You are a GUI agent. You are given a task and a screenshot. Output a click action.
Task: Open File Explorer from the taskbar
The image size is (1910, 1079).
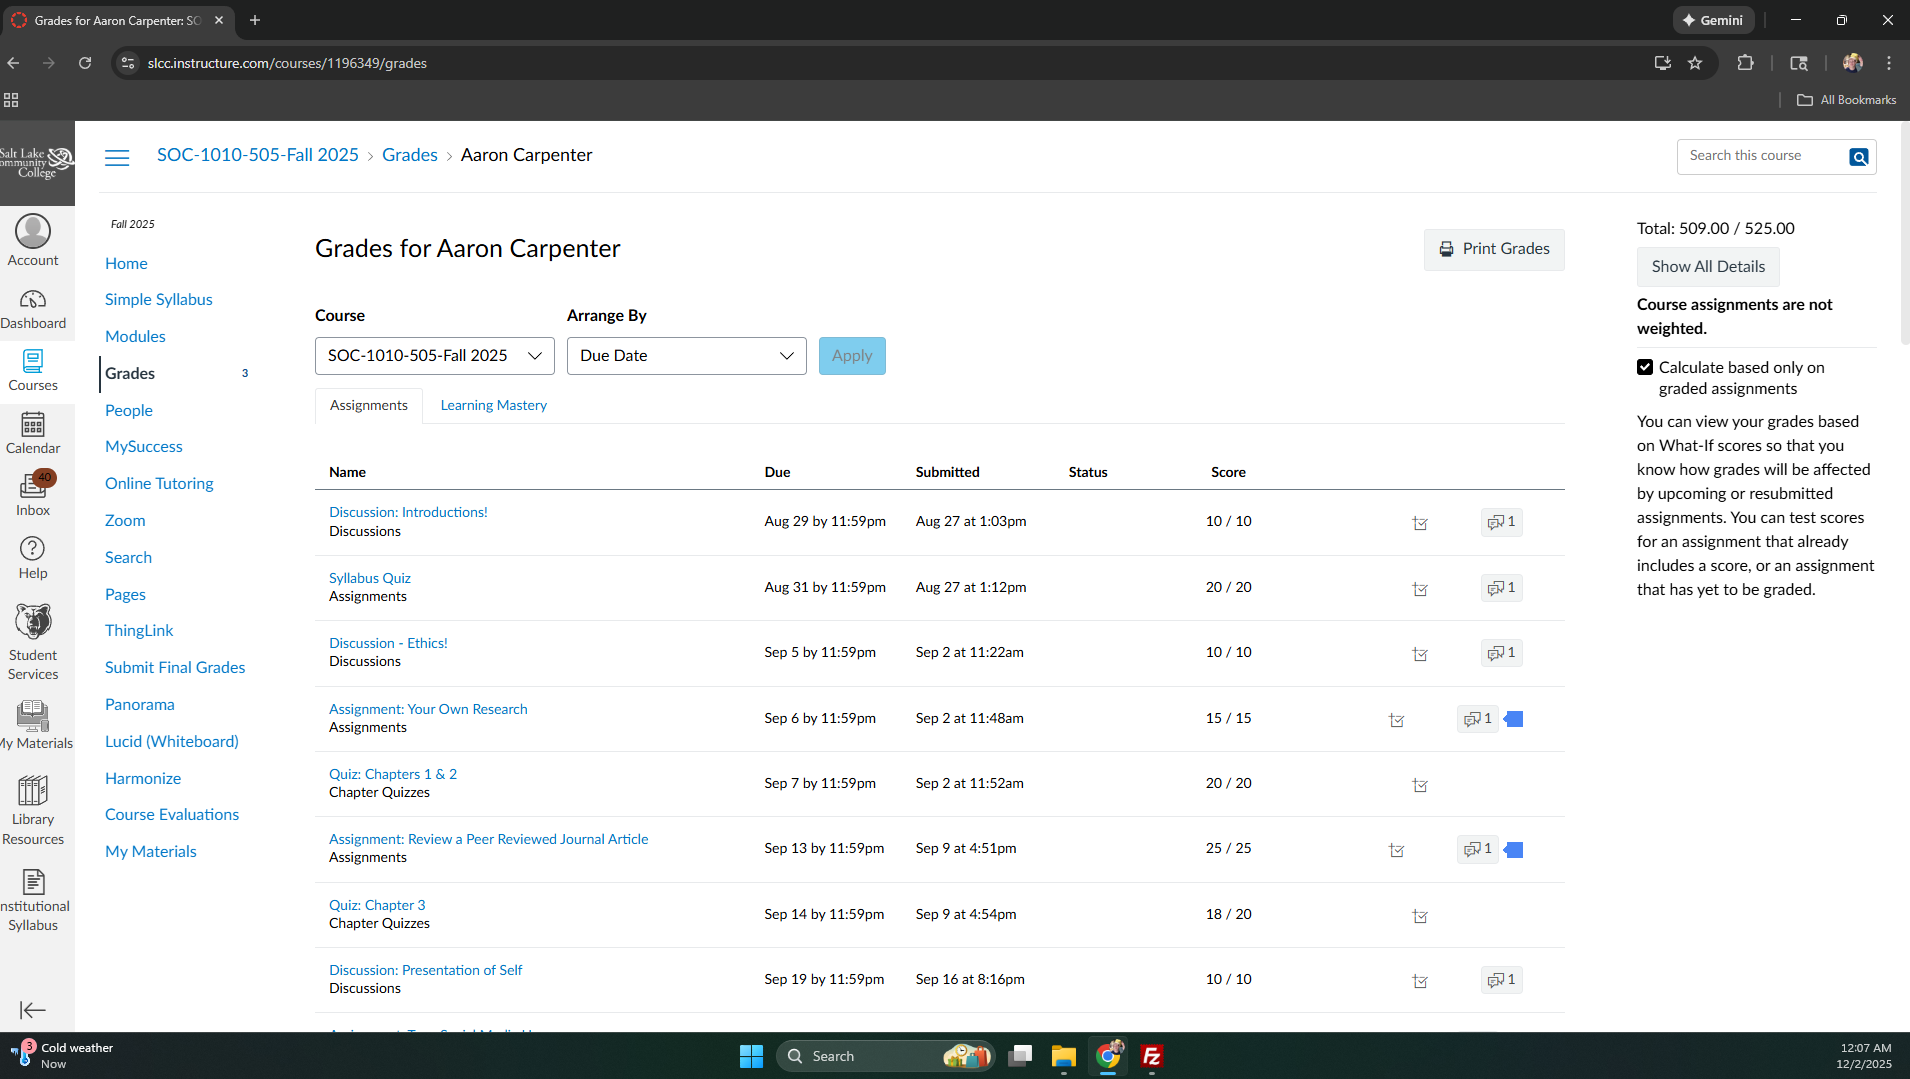coord(1063,1056)
